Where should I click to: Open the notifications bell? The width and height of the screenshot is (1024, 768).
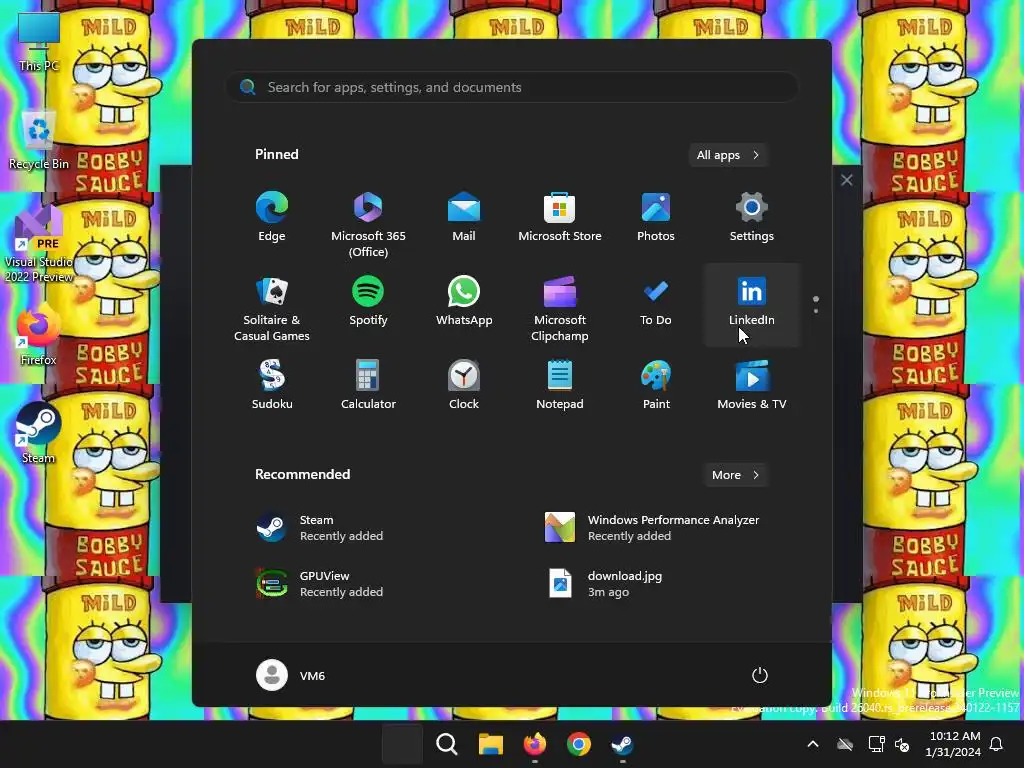(x=997, y=744)
